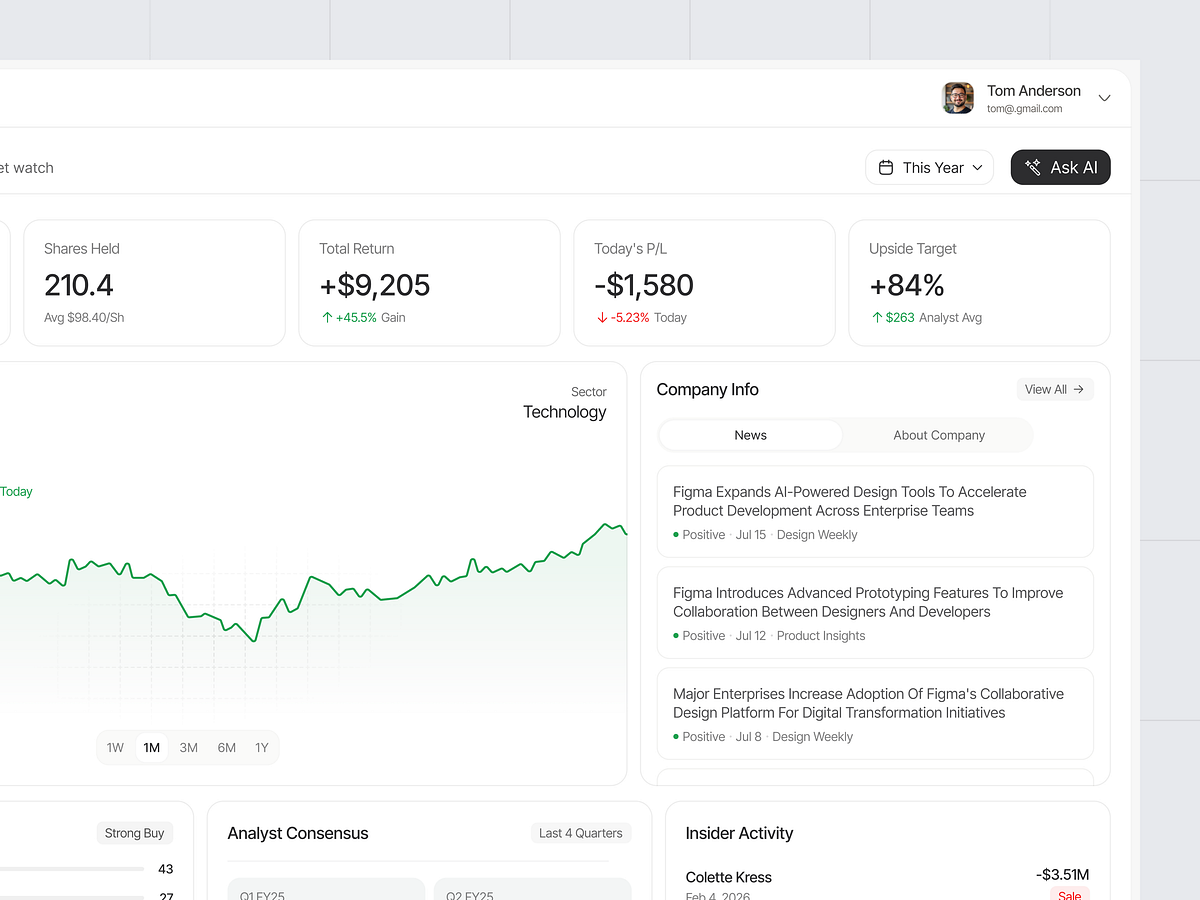The image size is (1200, 900).
Task: Click the Avg $98.40/Sh text
Action: pyautogui.click(x=84, y=318)
